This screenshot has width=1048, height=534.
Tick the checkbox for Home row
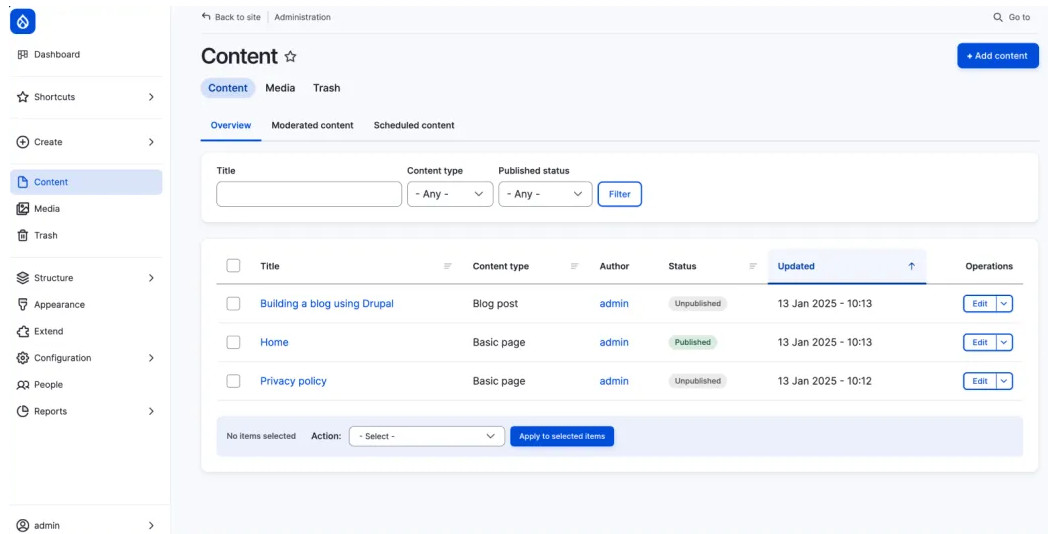233,342
